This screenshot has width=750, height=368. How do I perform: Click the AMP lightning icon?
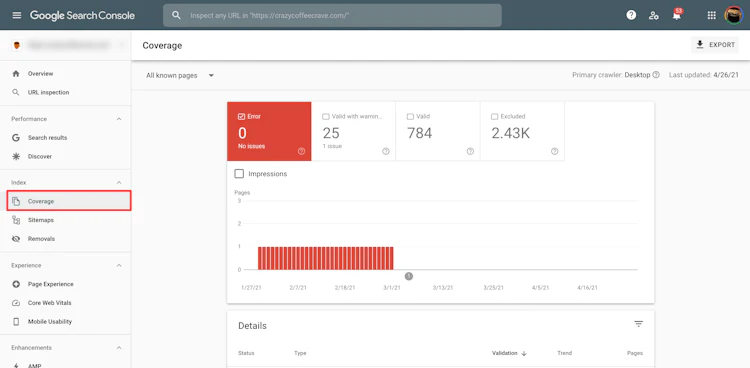tap(16, 365)
